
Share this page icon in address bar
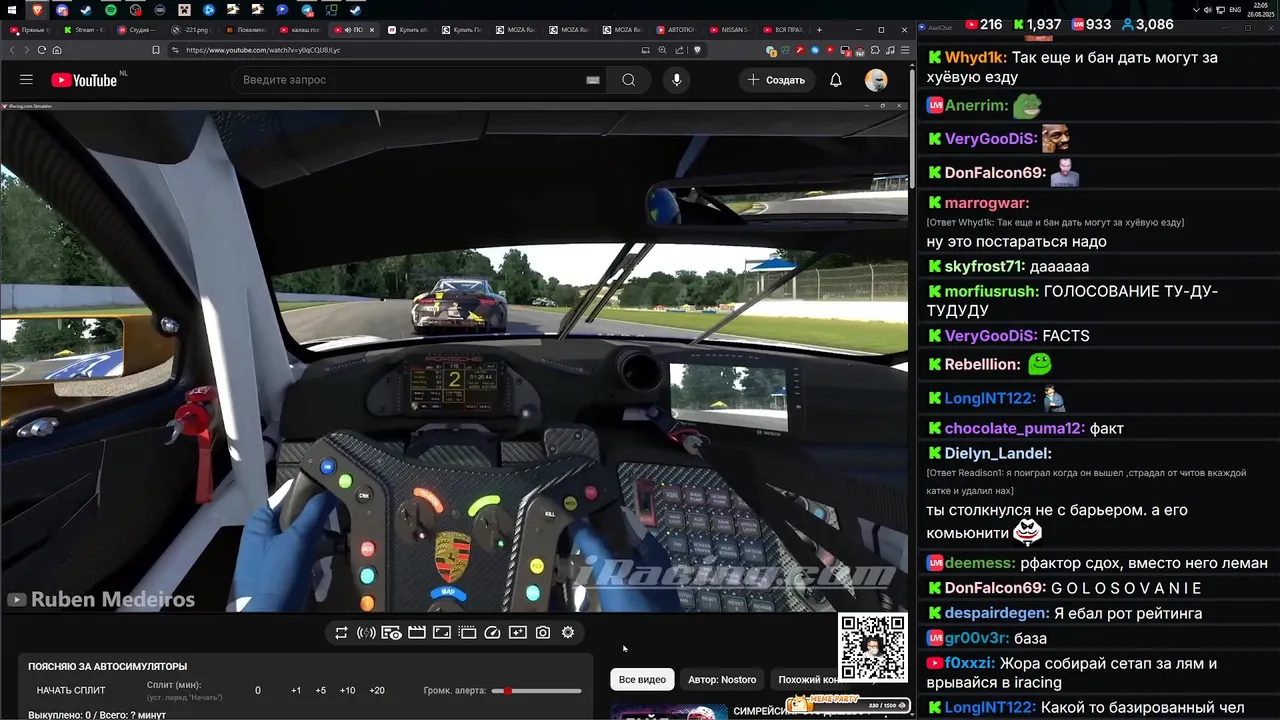tap(678, 50)
